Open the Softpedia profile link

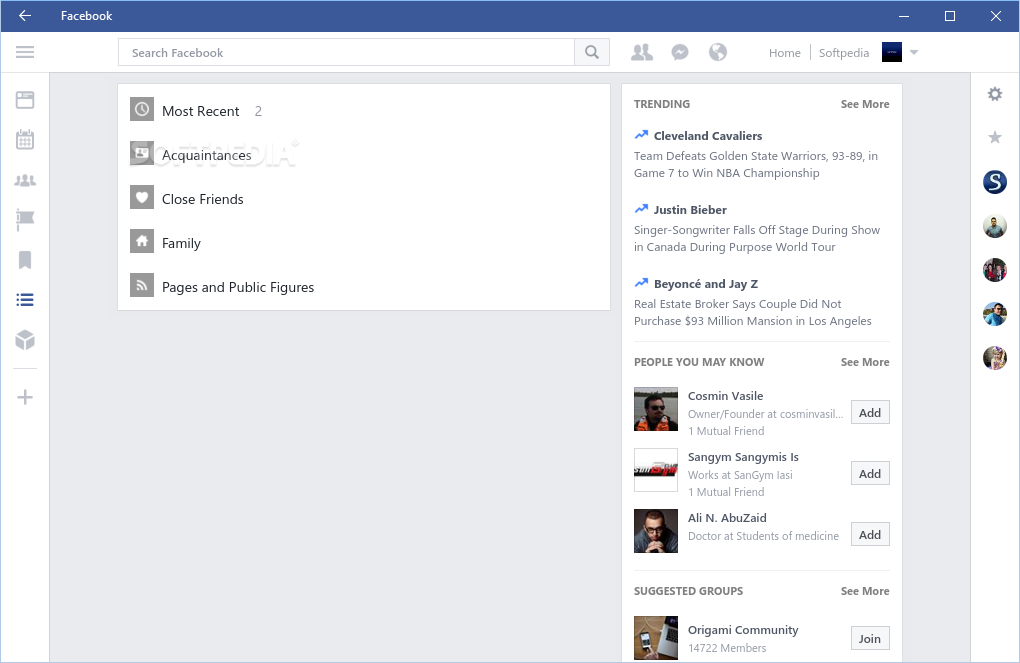point(844,53)
